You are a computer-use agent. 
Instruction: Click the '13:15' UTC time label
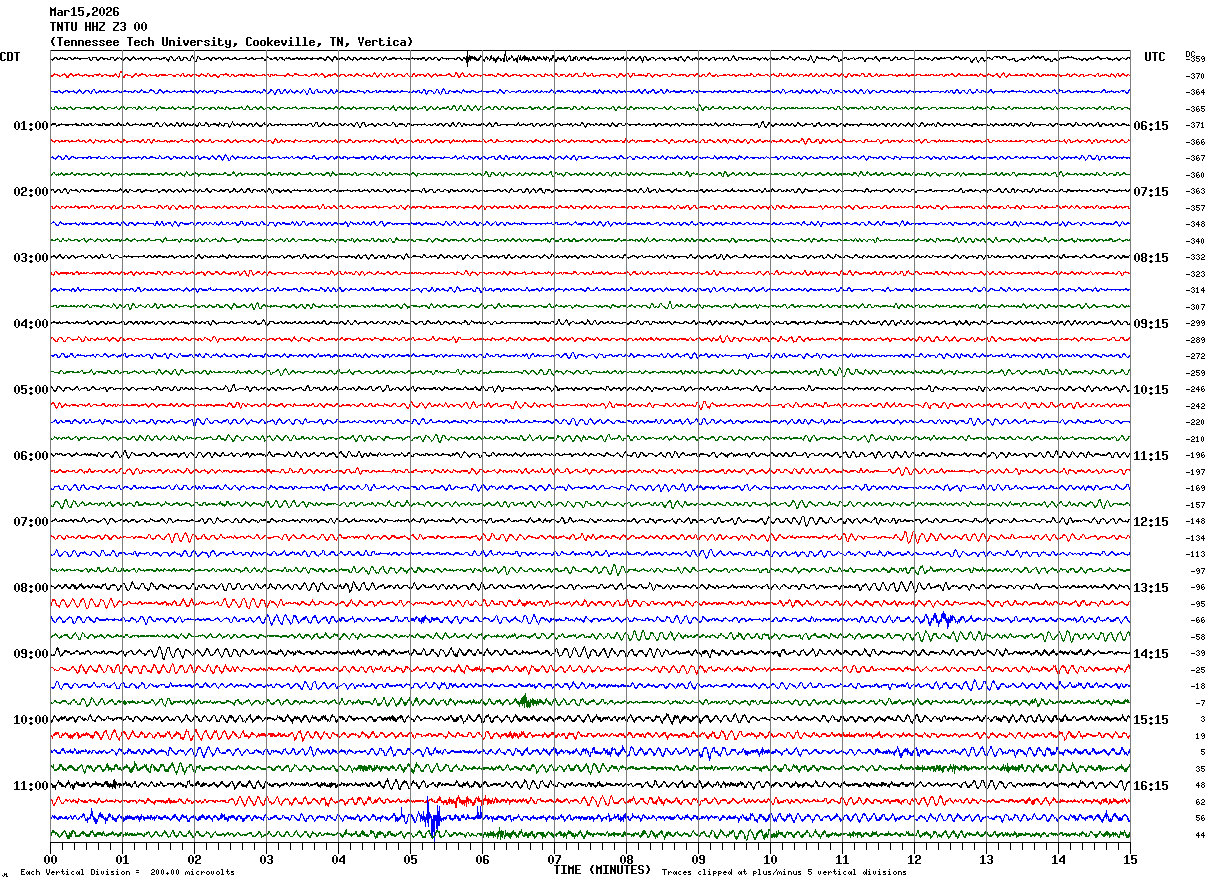click(1150, 588)
